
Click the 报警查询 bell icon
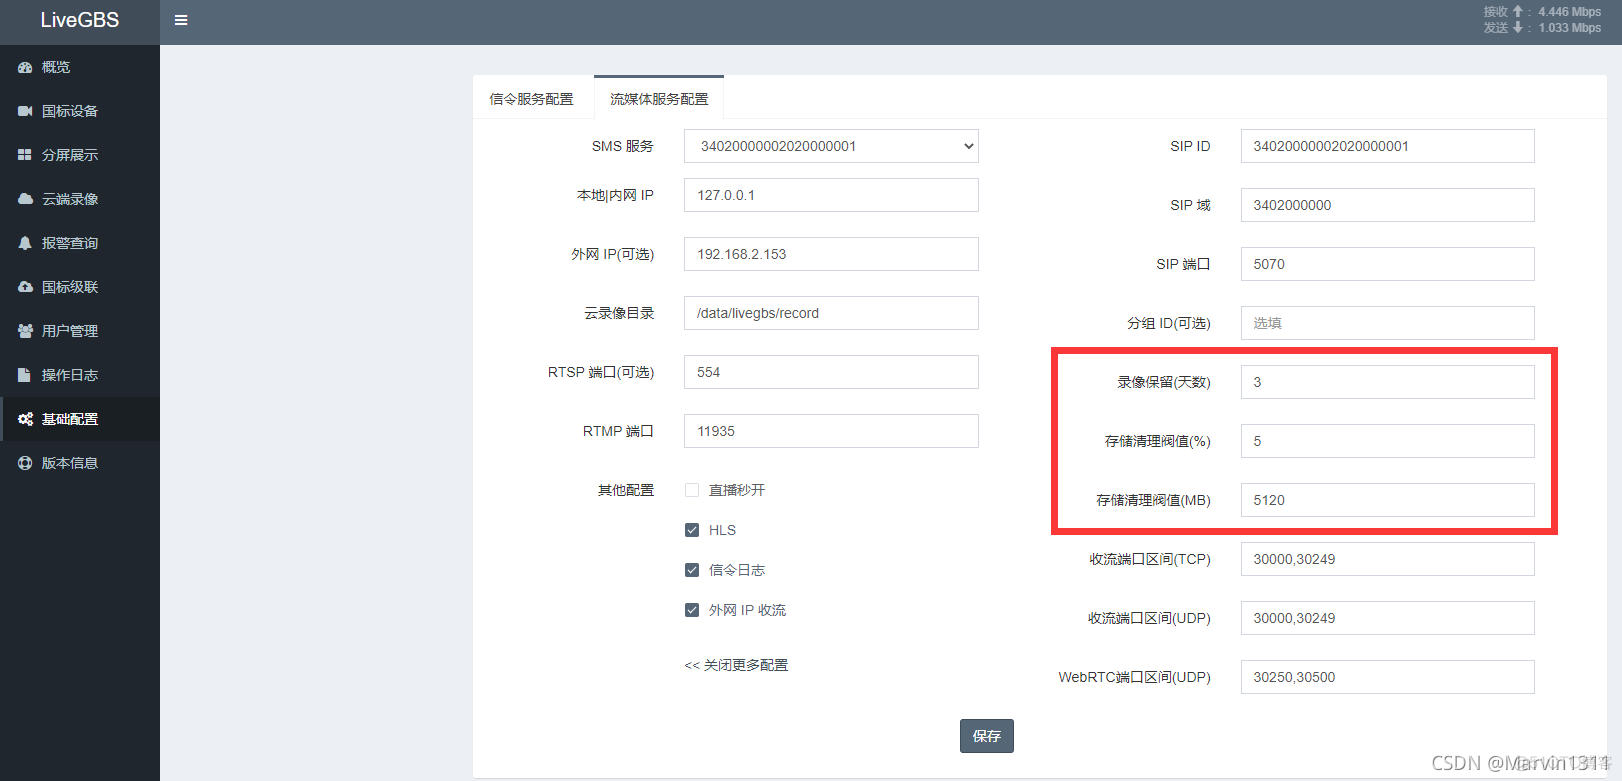(x=25, y=243)
